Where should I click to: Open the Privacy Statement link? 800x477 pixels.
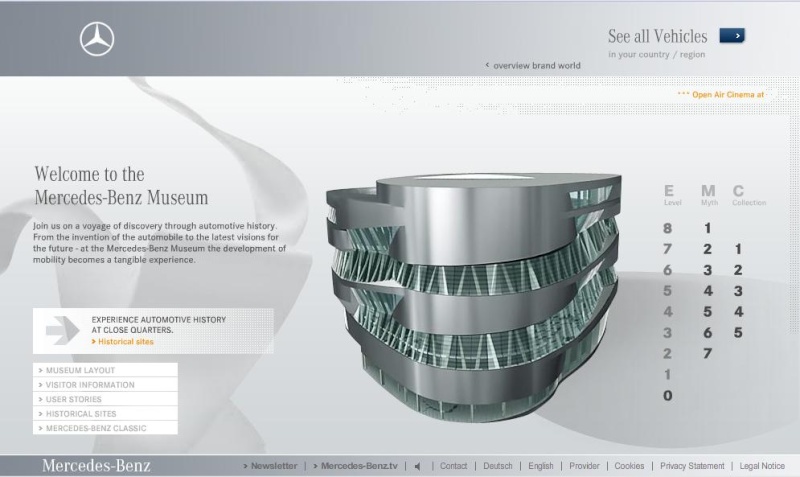click(x=692, y=466)
